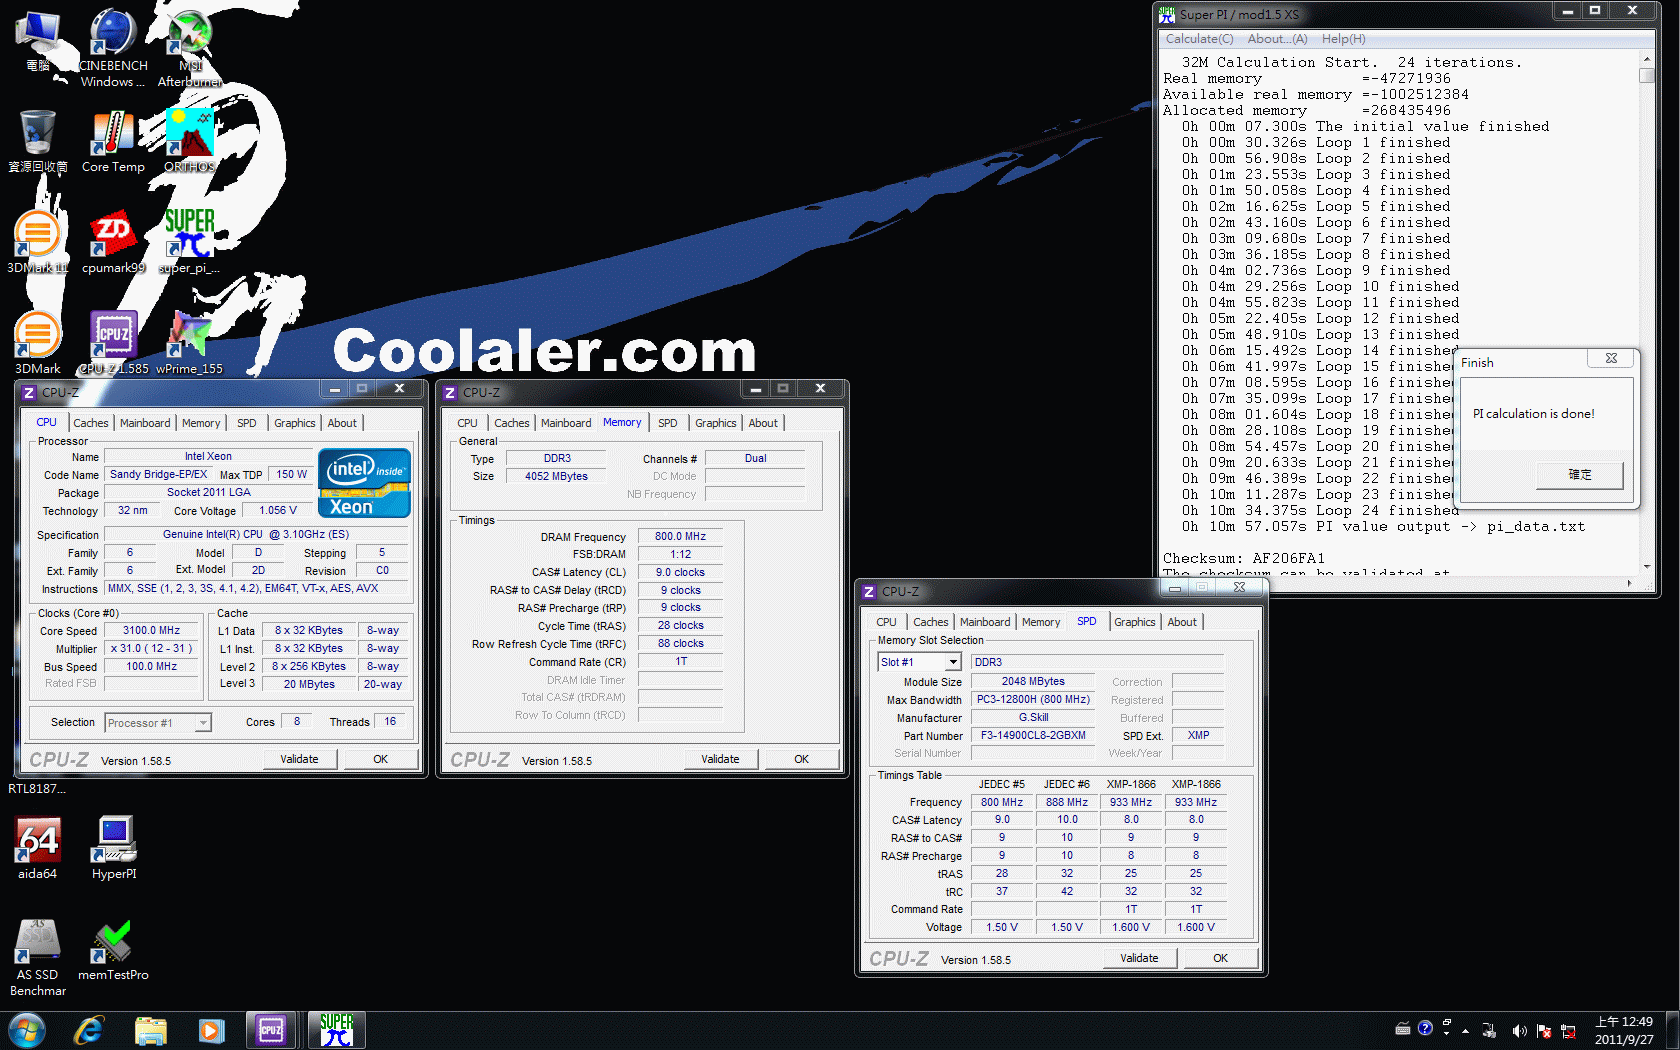
Task: Launch the HyperPI desktop shortcut
Action: (x=113, y=848)
